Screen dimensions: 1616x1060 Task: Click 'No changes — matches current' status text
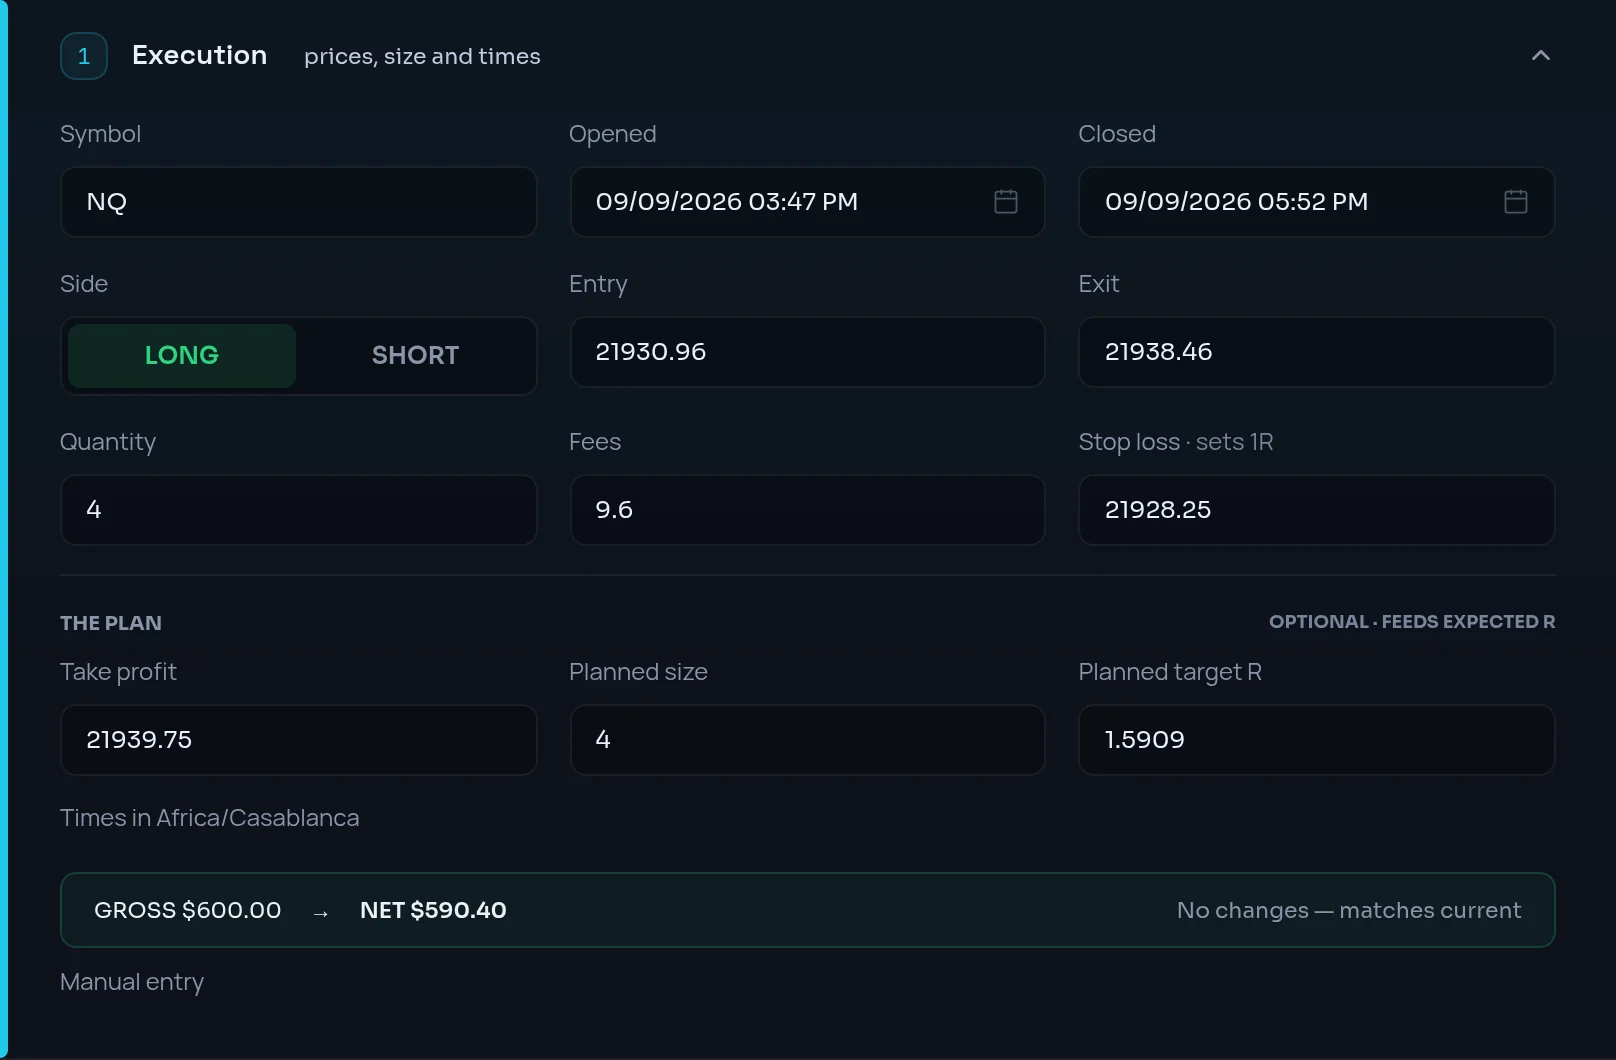pos(1349,910)
